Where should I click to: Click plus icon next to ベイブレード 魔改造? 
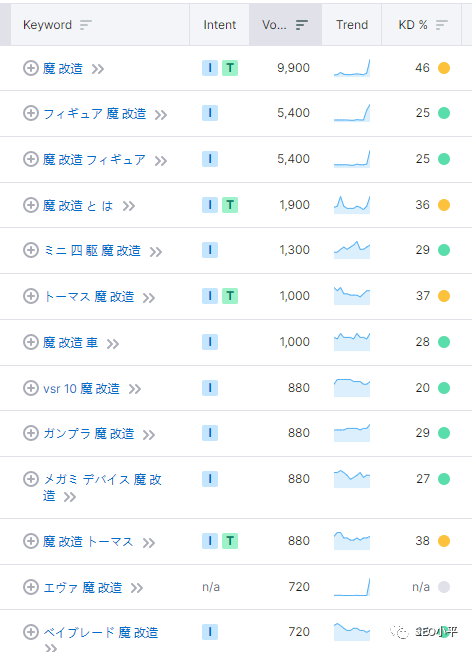tap(30, 632)
